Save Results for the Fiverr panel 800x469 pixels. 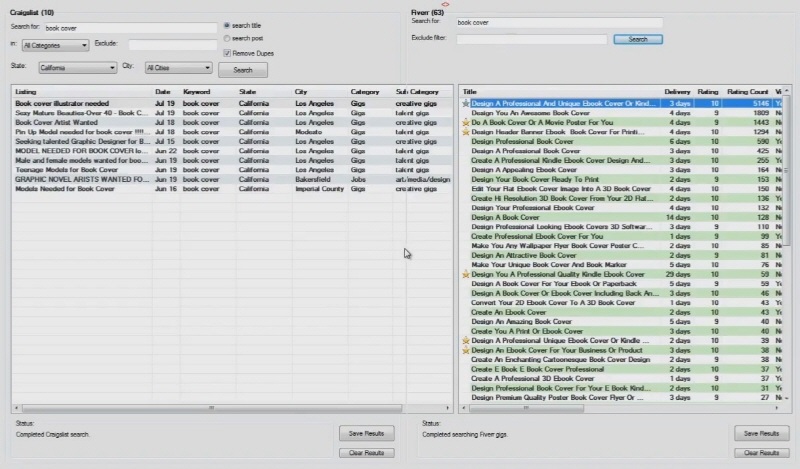coord(761,433)
